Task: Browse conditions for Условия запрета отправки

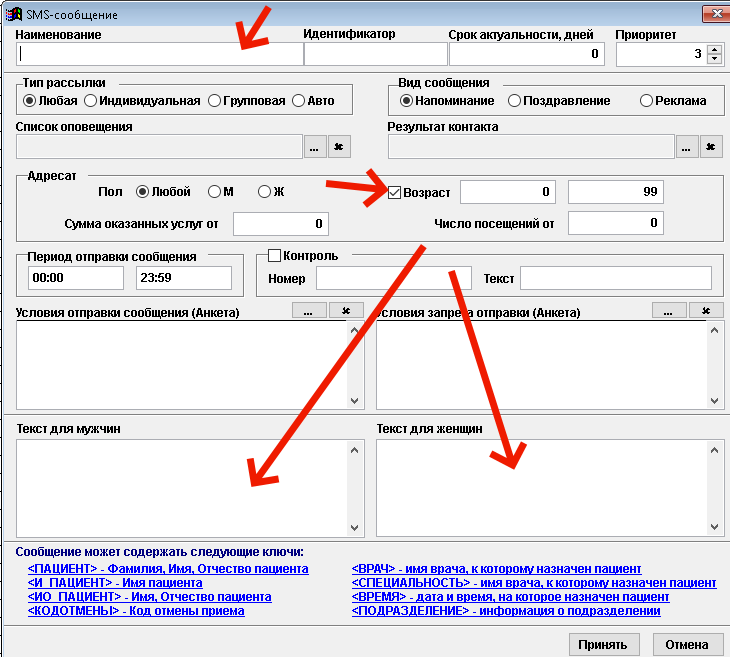Action: click(668, 311)
